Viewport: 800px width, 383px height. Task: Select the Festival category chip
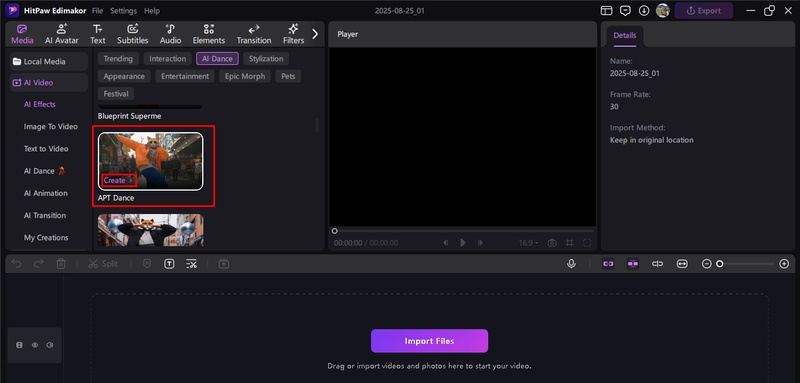[116, 93]
